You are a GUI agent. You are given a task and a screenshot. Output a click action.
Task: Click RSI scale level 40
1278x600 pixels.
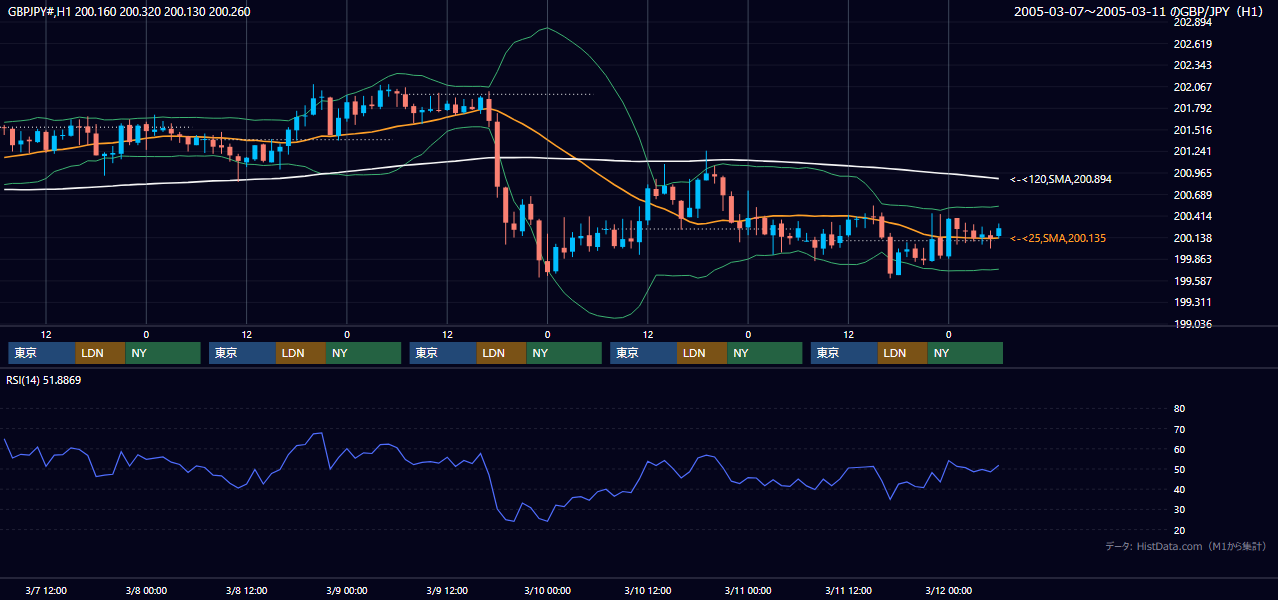(1179, 489)
